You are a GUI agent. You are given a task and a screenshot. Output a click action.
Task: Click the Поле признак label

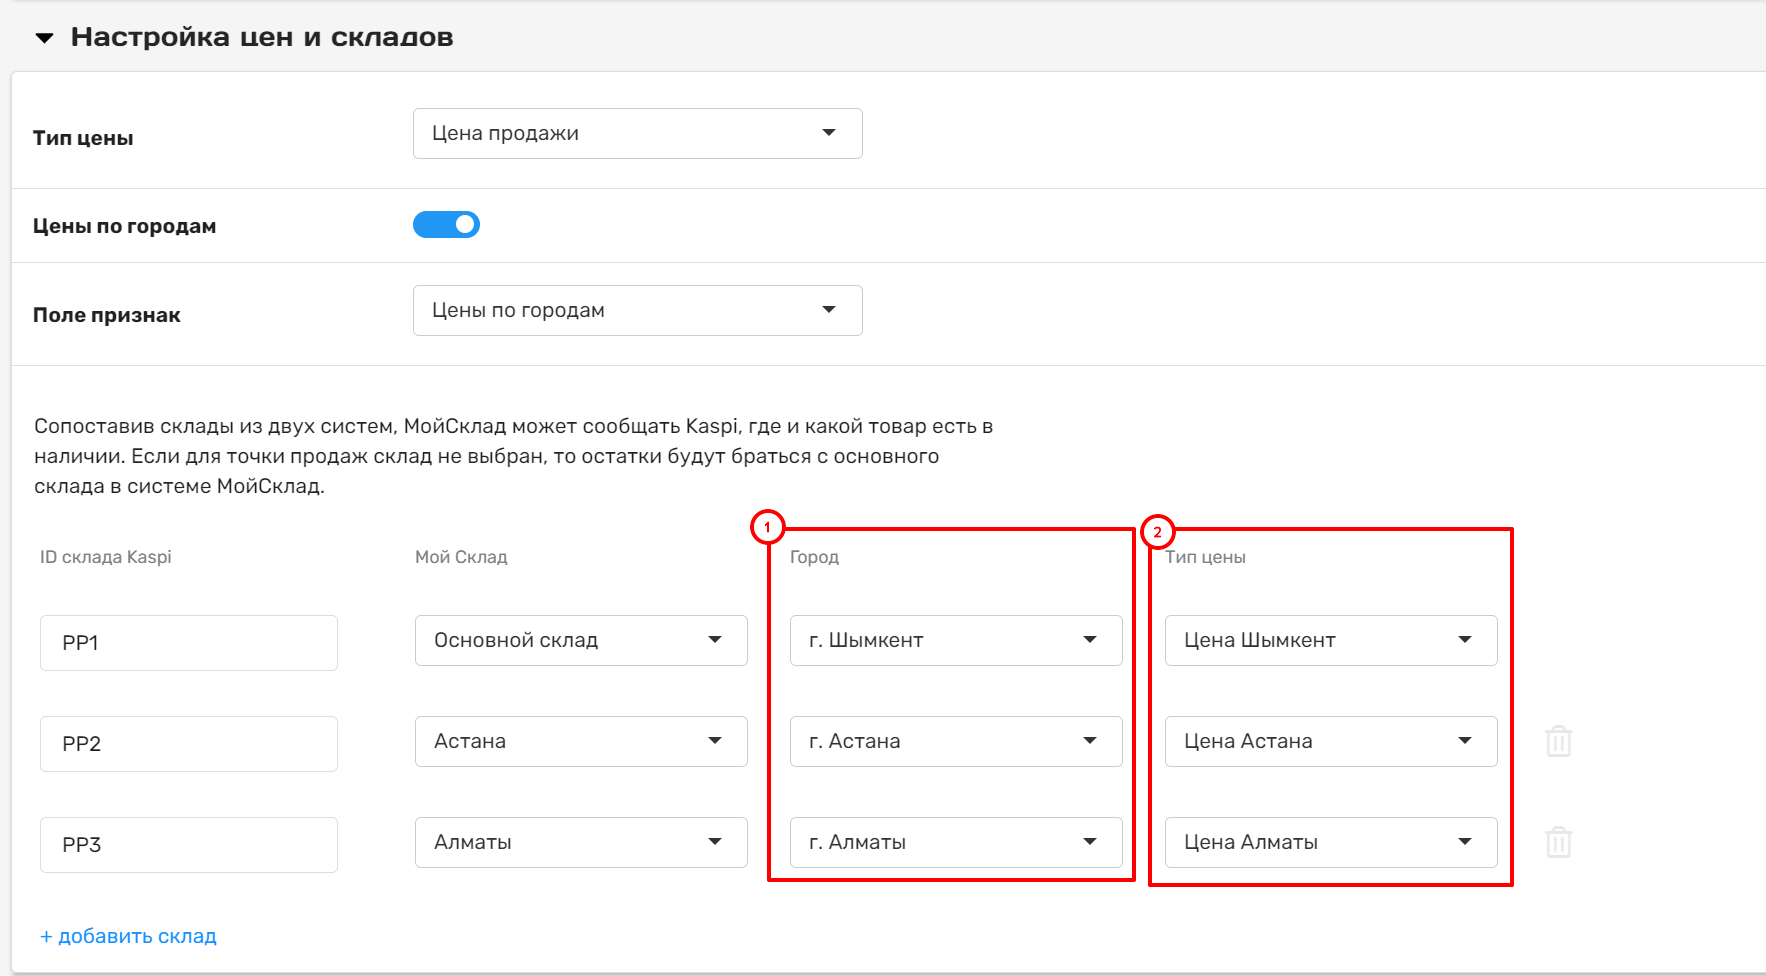107,315
